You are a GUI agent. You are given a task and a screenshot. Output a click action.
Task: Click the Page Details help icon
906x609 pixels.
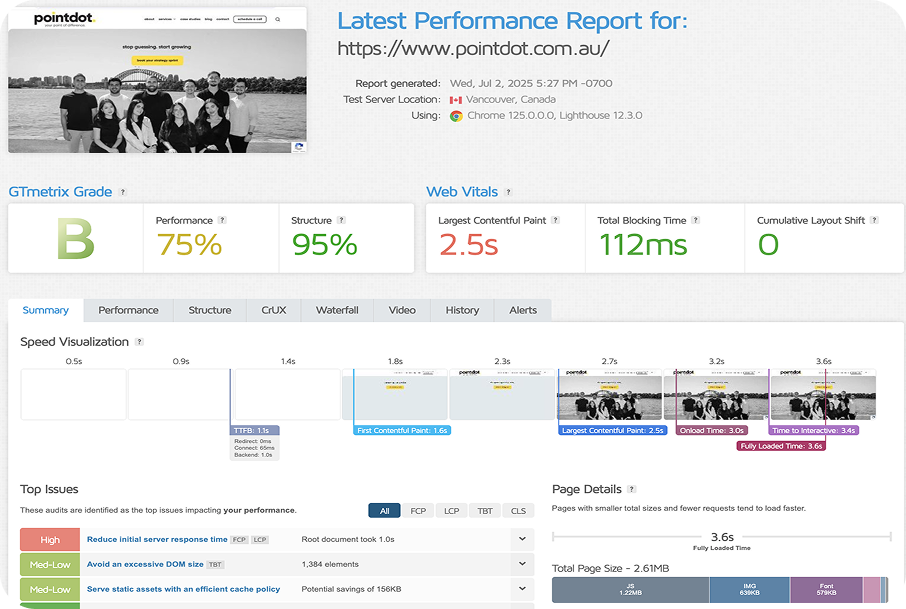coord(631,490)
